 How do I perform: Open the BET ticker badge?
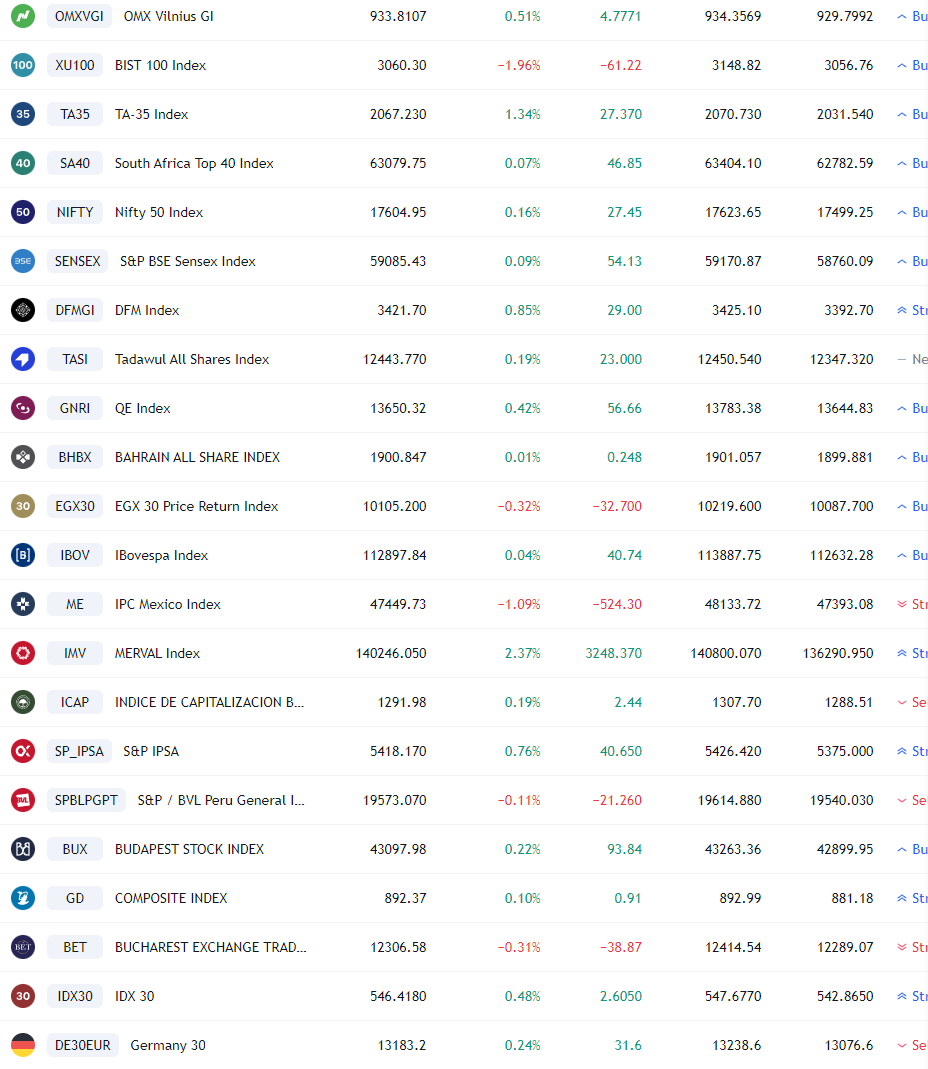[75, 948]
